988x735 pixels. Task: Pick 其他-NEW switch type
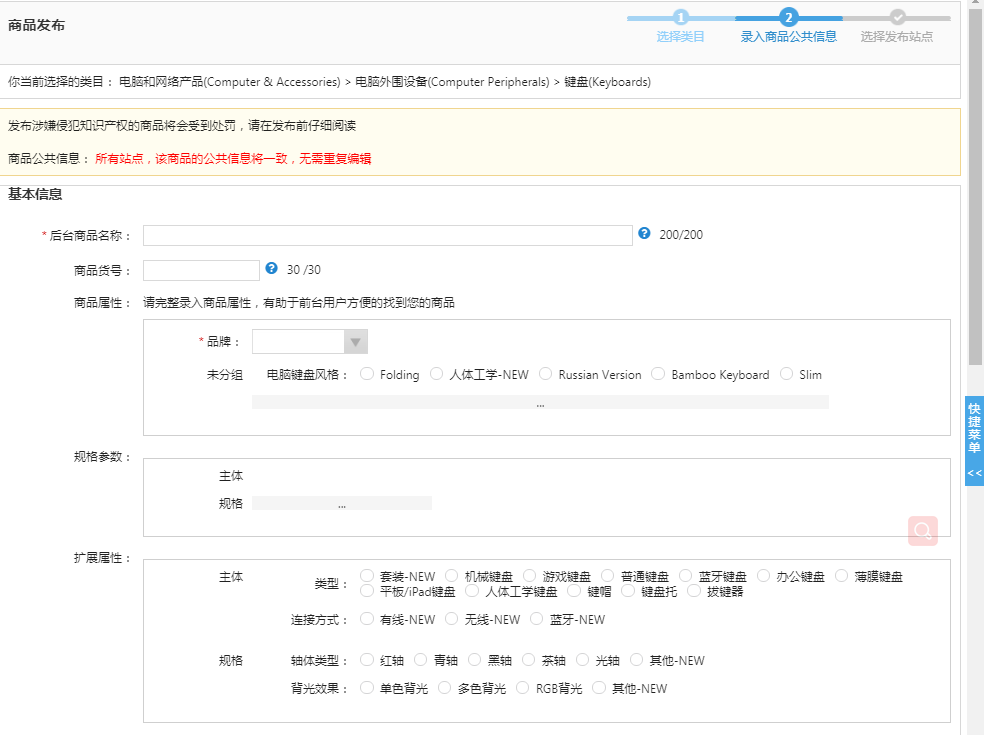pos(636,659)
